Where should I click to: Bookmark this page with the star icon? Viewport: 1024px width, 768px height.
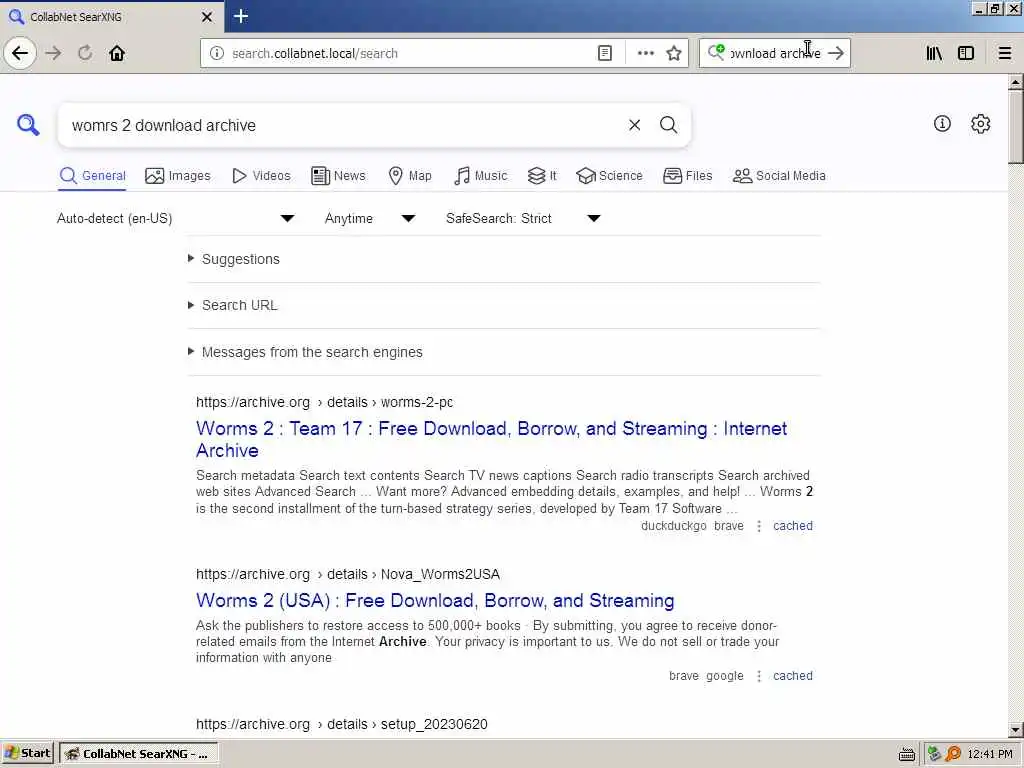pos(674,54)
